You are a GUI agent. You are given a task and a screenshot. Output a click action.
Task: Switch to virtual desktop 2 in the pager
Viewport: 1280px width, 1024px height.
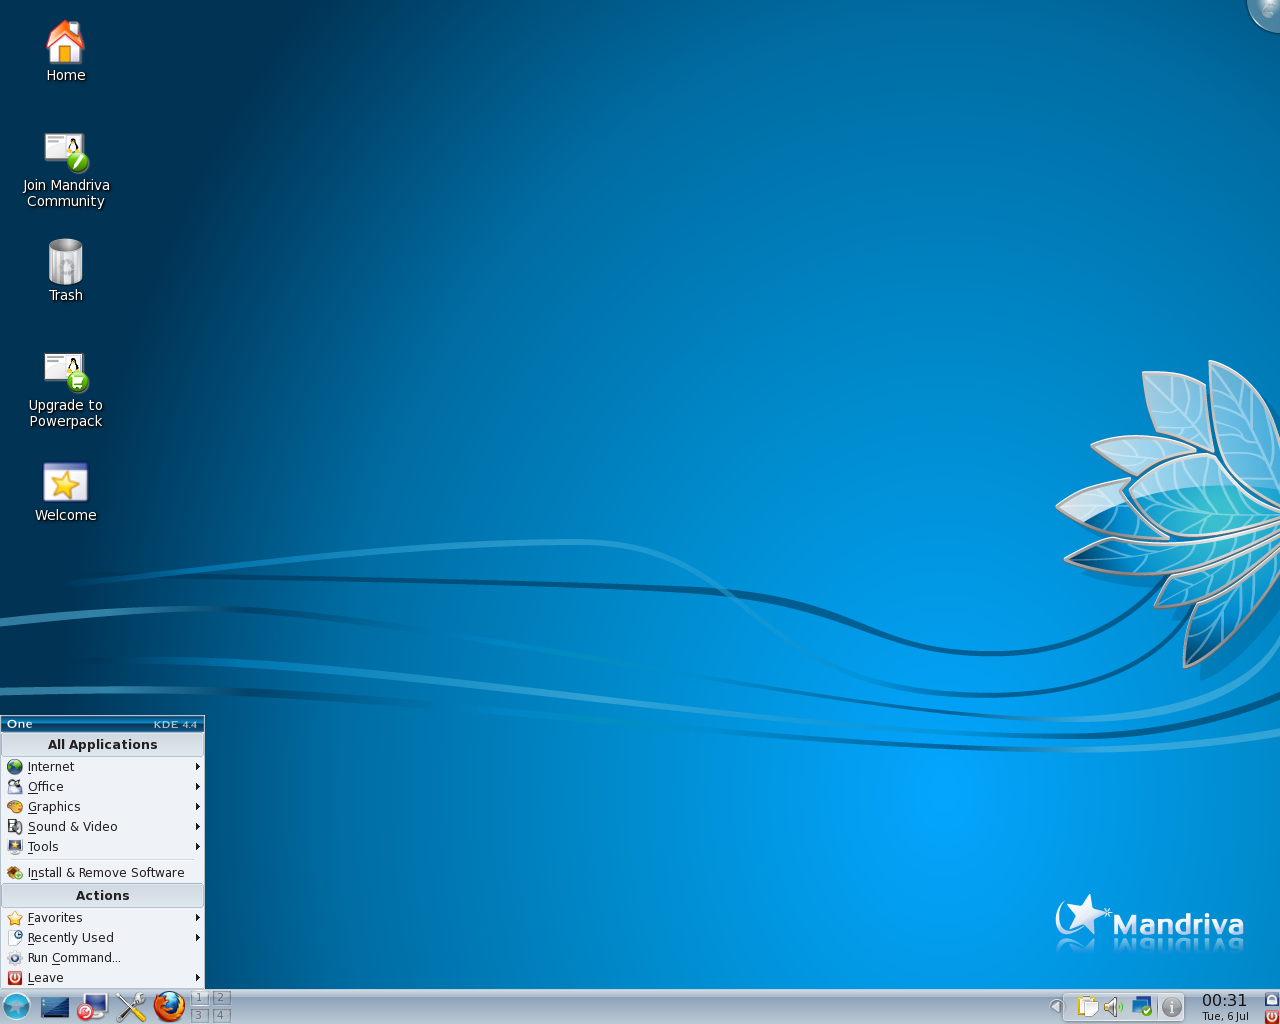[219, 997]
